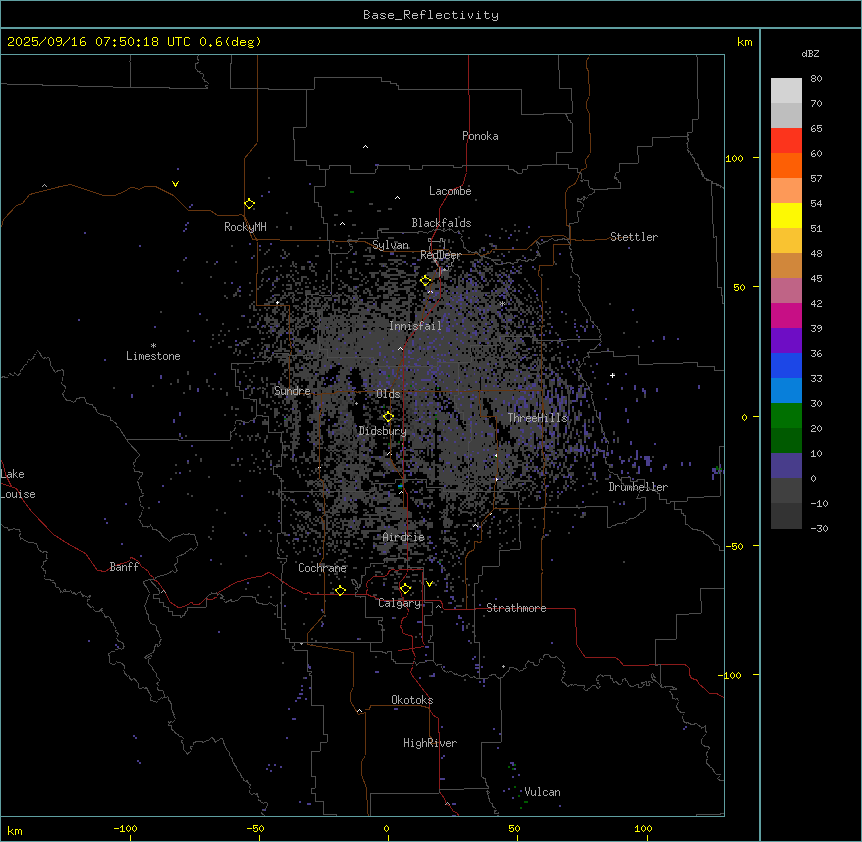Click the RockyMH label
The height and width of the screenshot is (842, 862).
[245, 227]
